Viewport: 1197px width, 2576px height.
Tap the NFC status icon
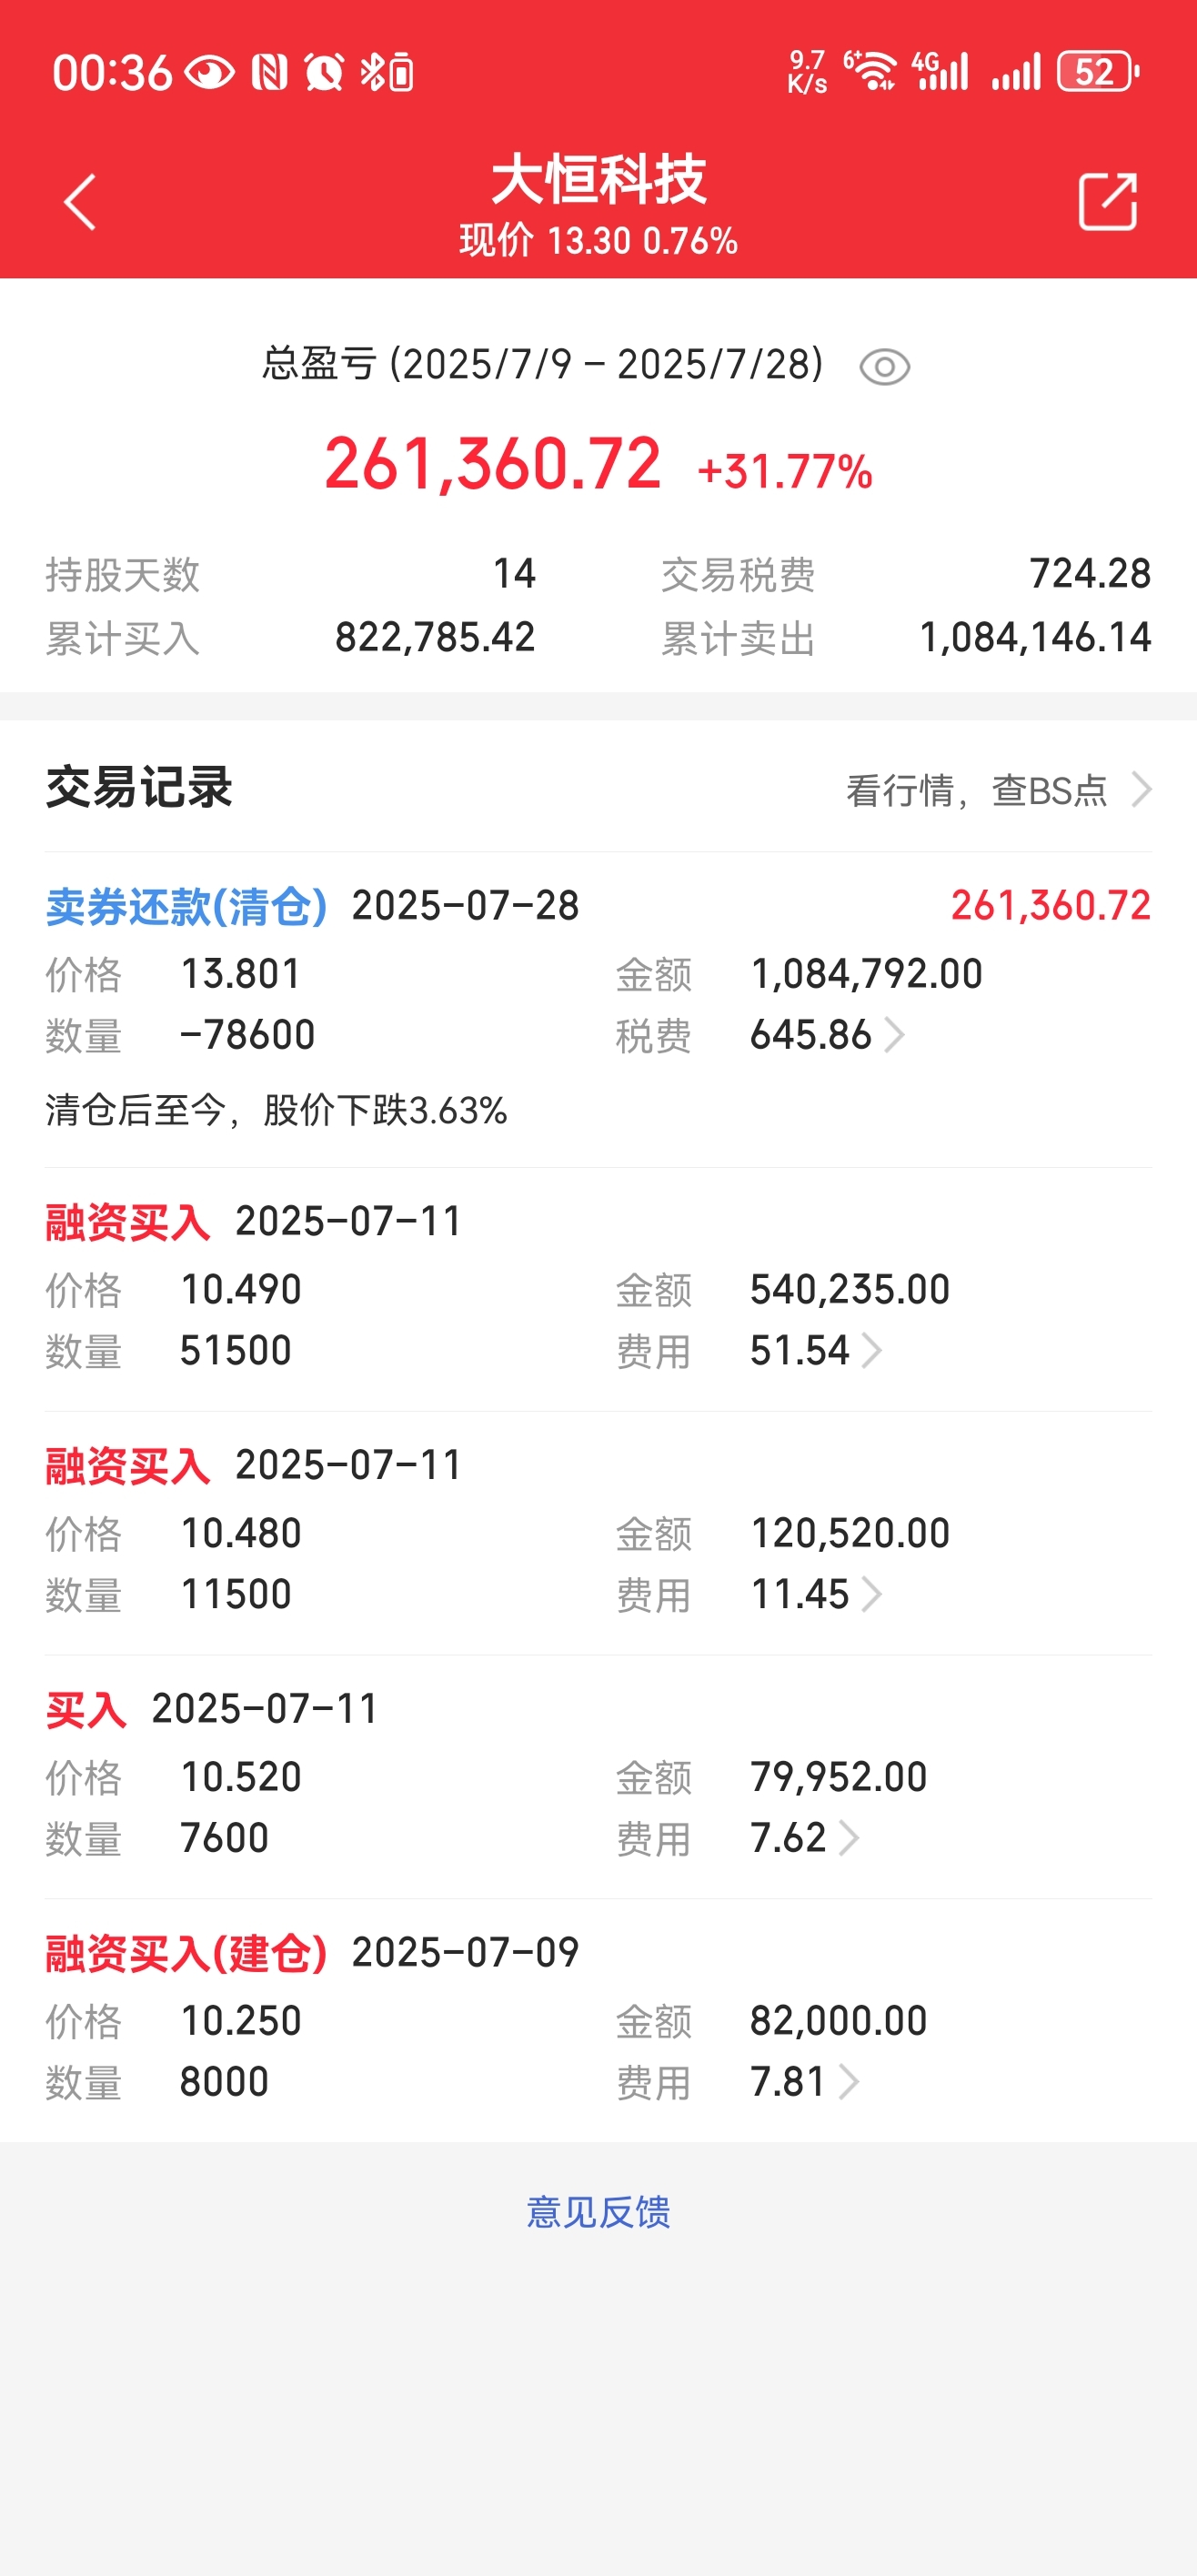point(270,72)
